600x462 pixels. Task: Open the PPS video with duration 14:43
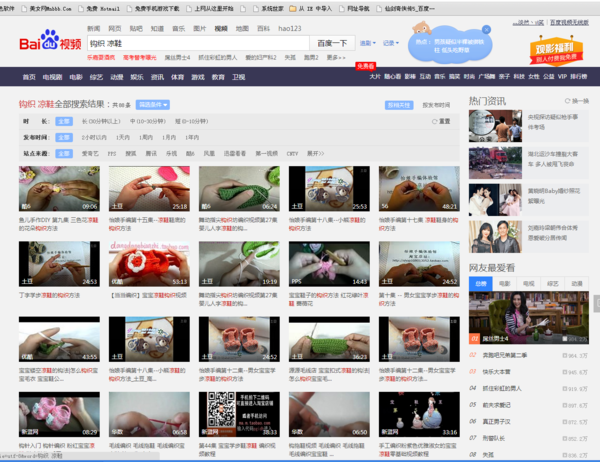[x=329, y=264]
